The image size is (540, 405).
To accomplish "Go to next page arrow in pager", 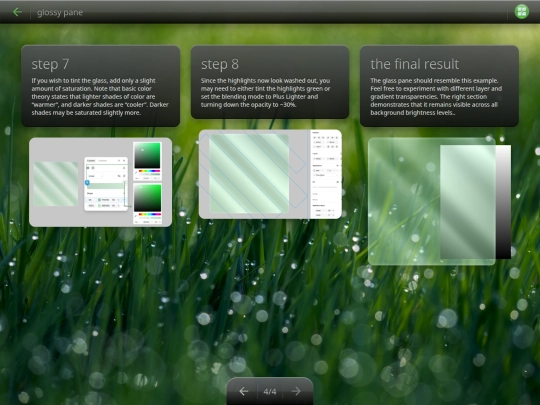I will [x=296, y=391].
